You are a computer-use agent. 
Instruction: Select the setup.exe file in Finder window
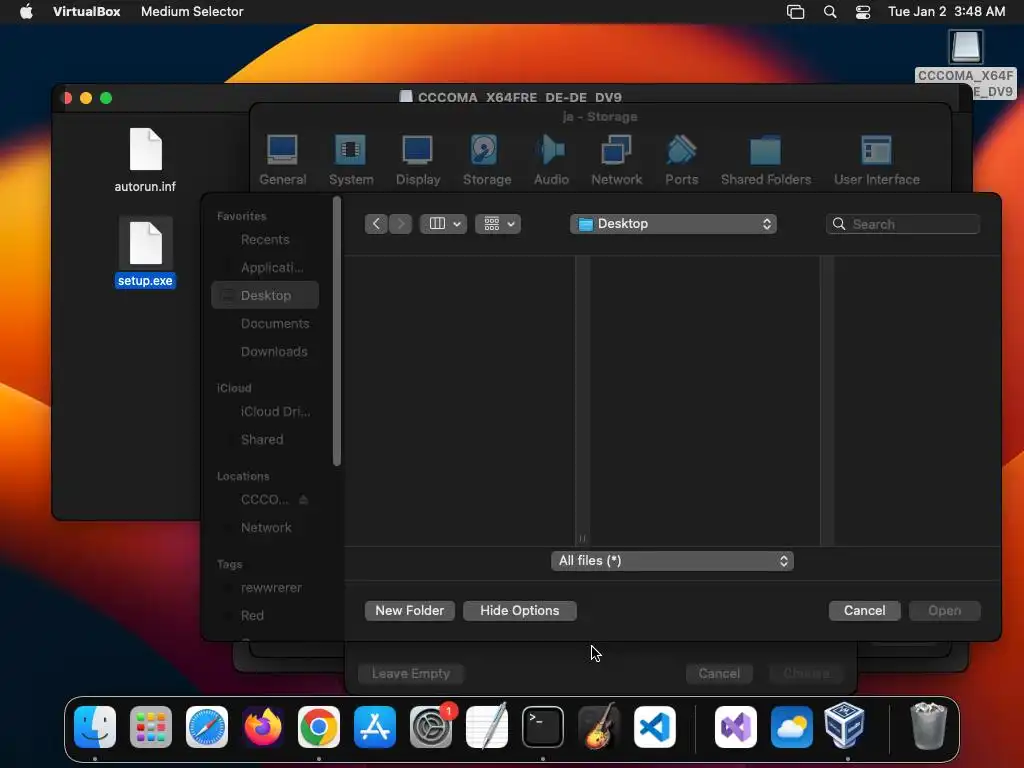tap(145, 253)
